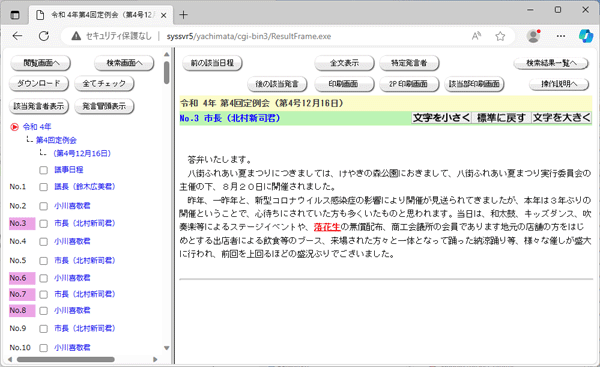The width and height of the screenshot is (600, 367).
Task: Click the highlighted 落花生 search hit
Action: point(327,227)
